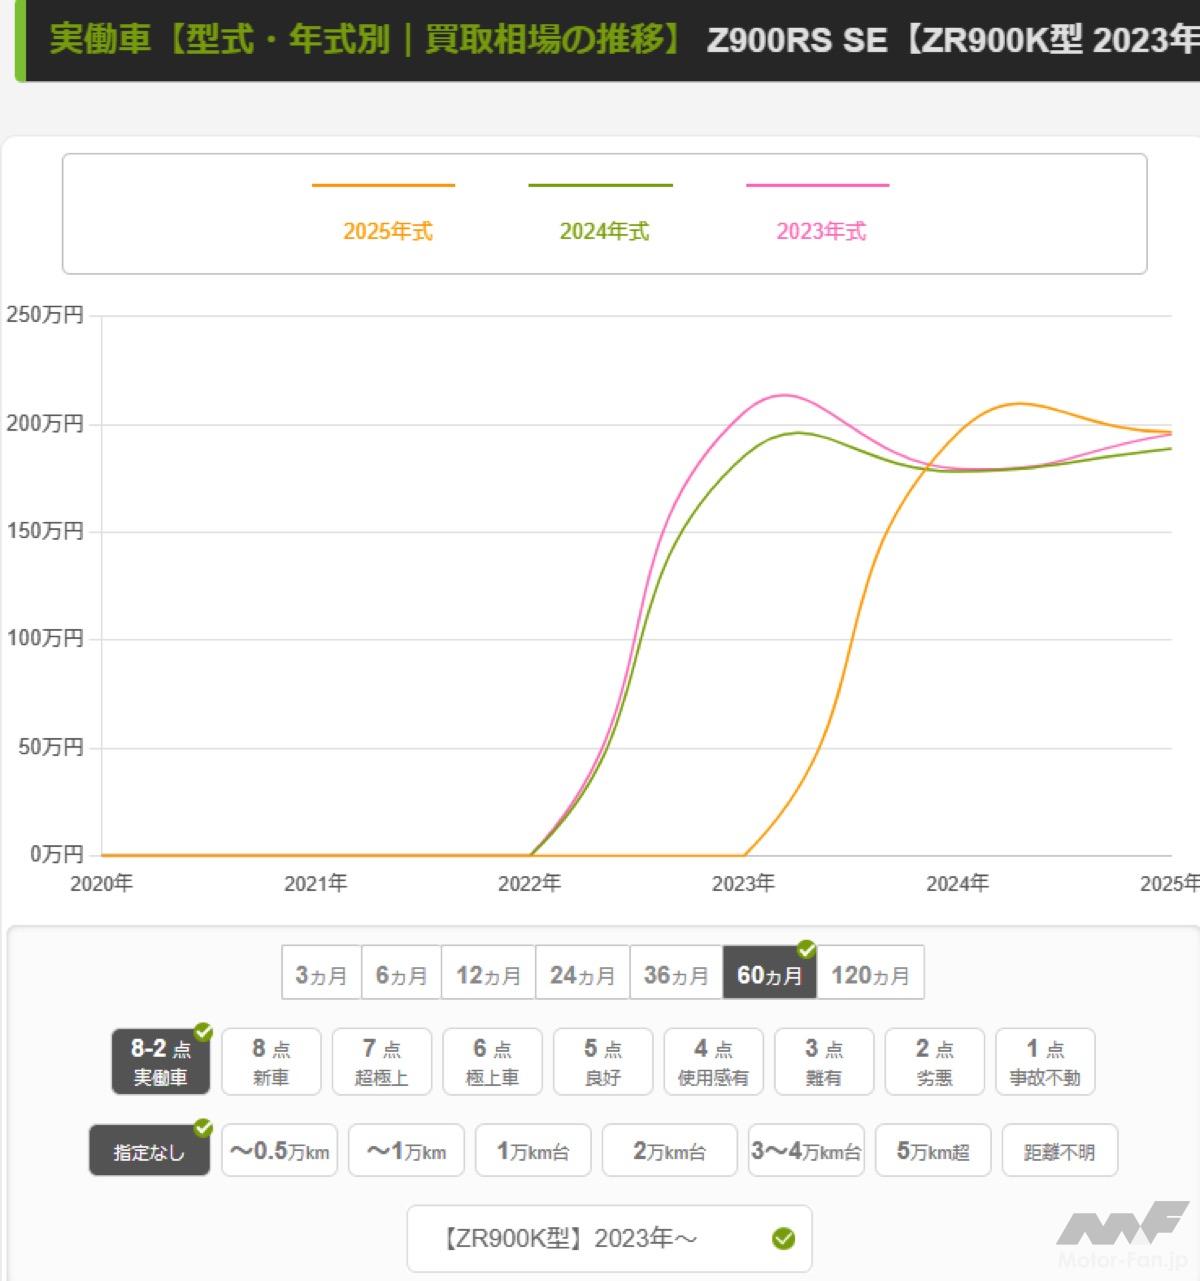This screenshot has height=1281, width=1200.
Task: Select the 8-2点 実働車 condition
Action: [160, 1062]
